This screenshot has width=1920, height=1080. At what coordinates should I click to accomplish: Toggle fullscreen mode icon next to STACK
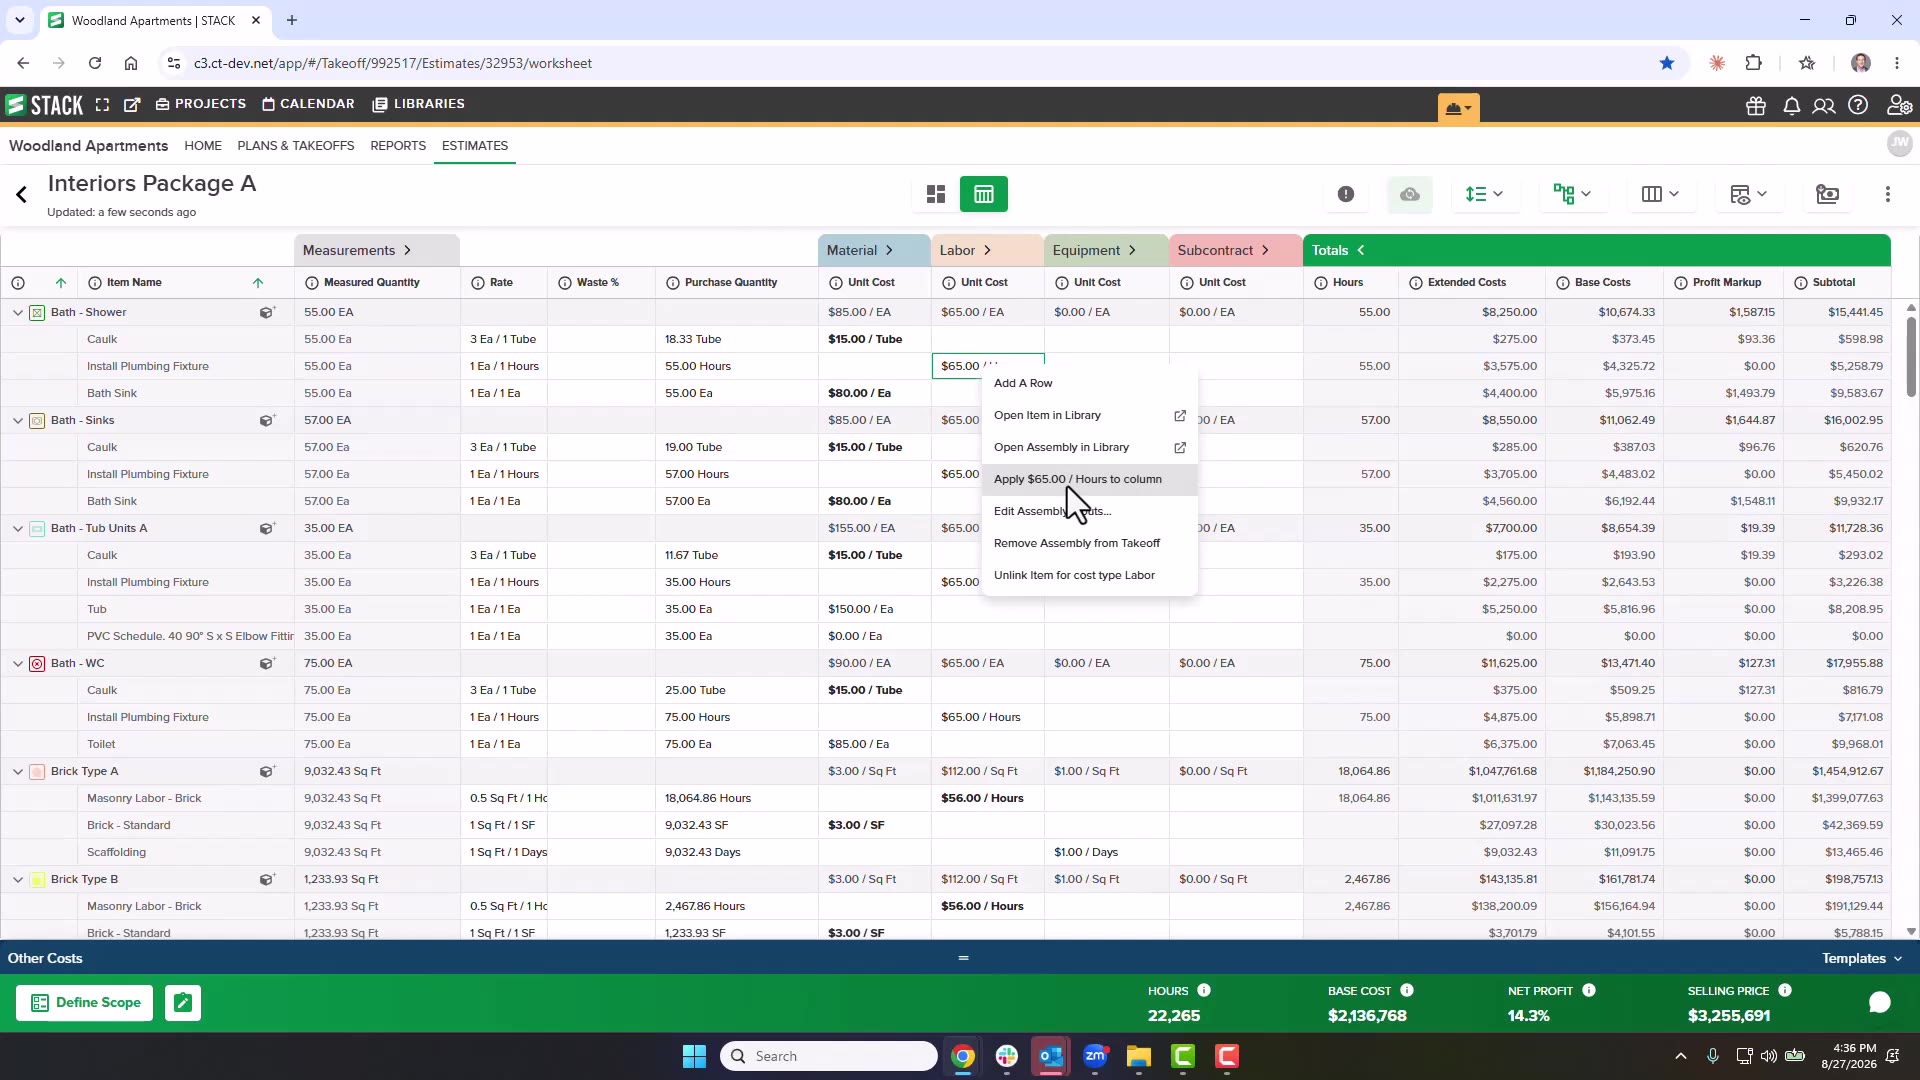[102, 104]
